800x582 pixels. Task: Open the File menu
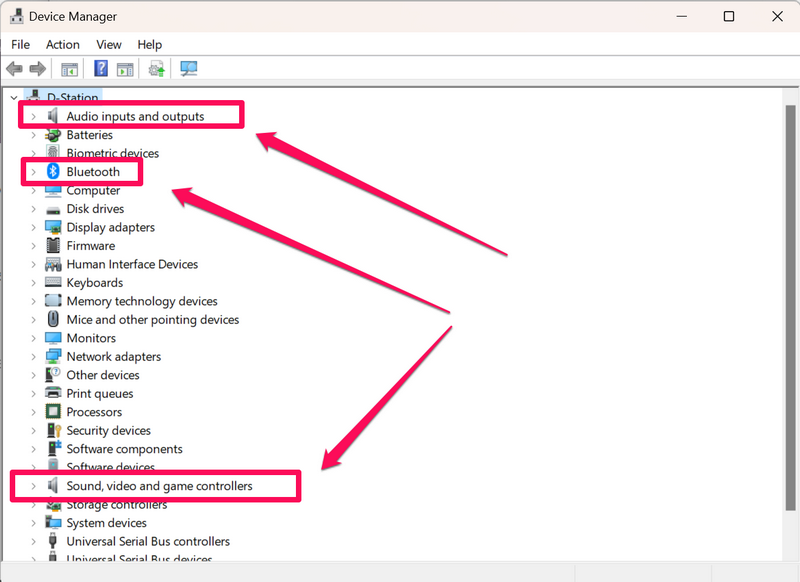click(21, 44)
